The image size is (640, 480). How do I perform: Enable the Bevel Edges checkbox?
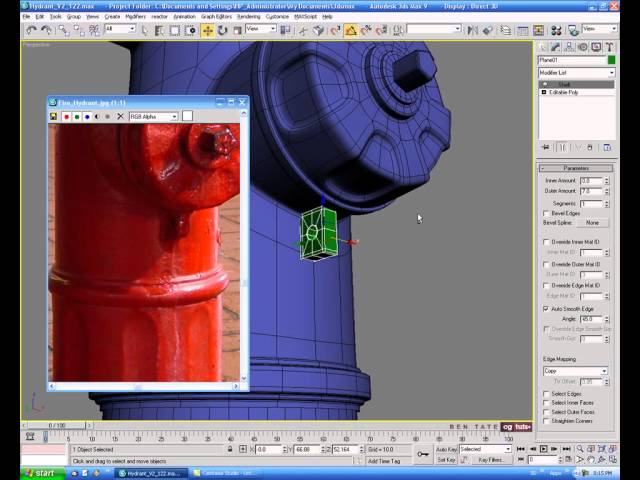pos(546,213)
